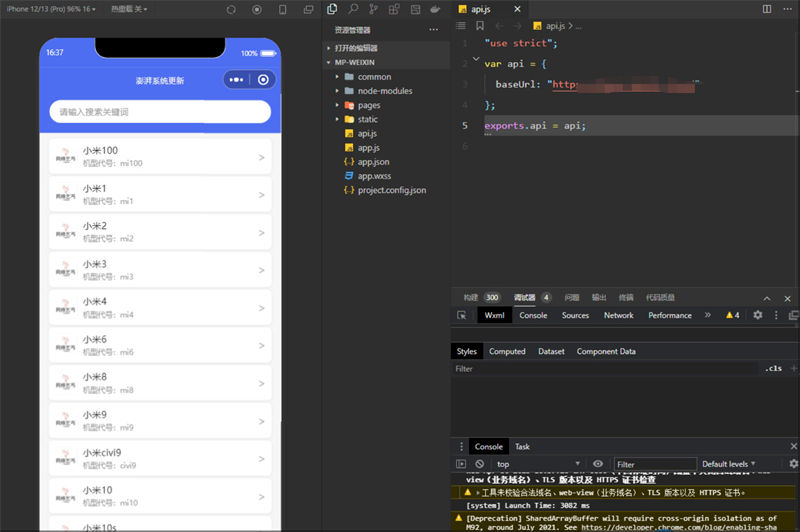Click the element inspector select icon in devtools

click(462, 315)
